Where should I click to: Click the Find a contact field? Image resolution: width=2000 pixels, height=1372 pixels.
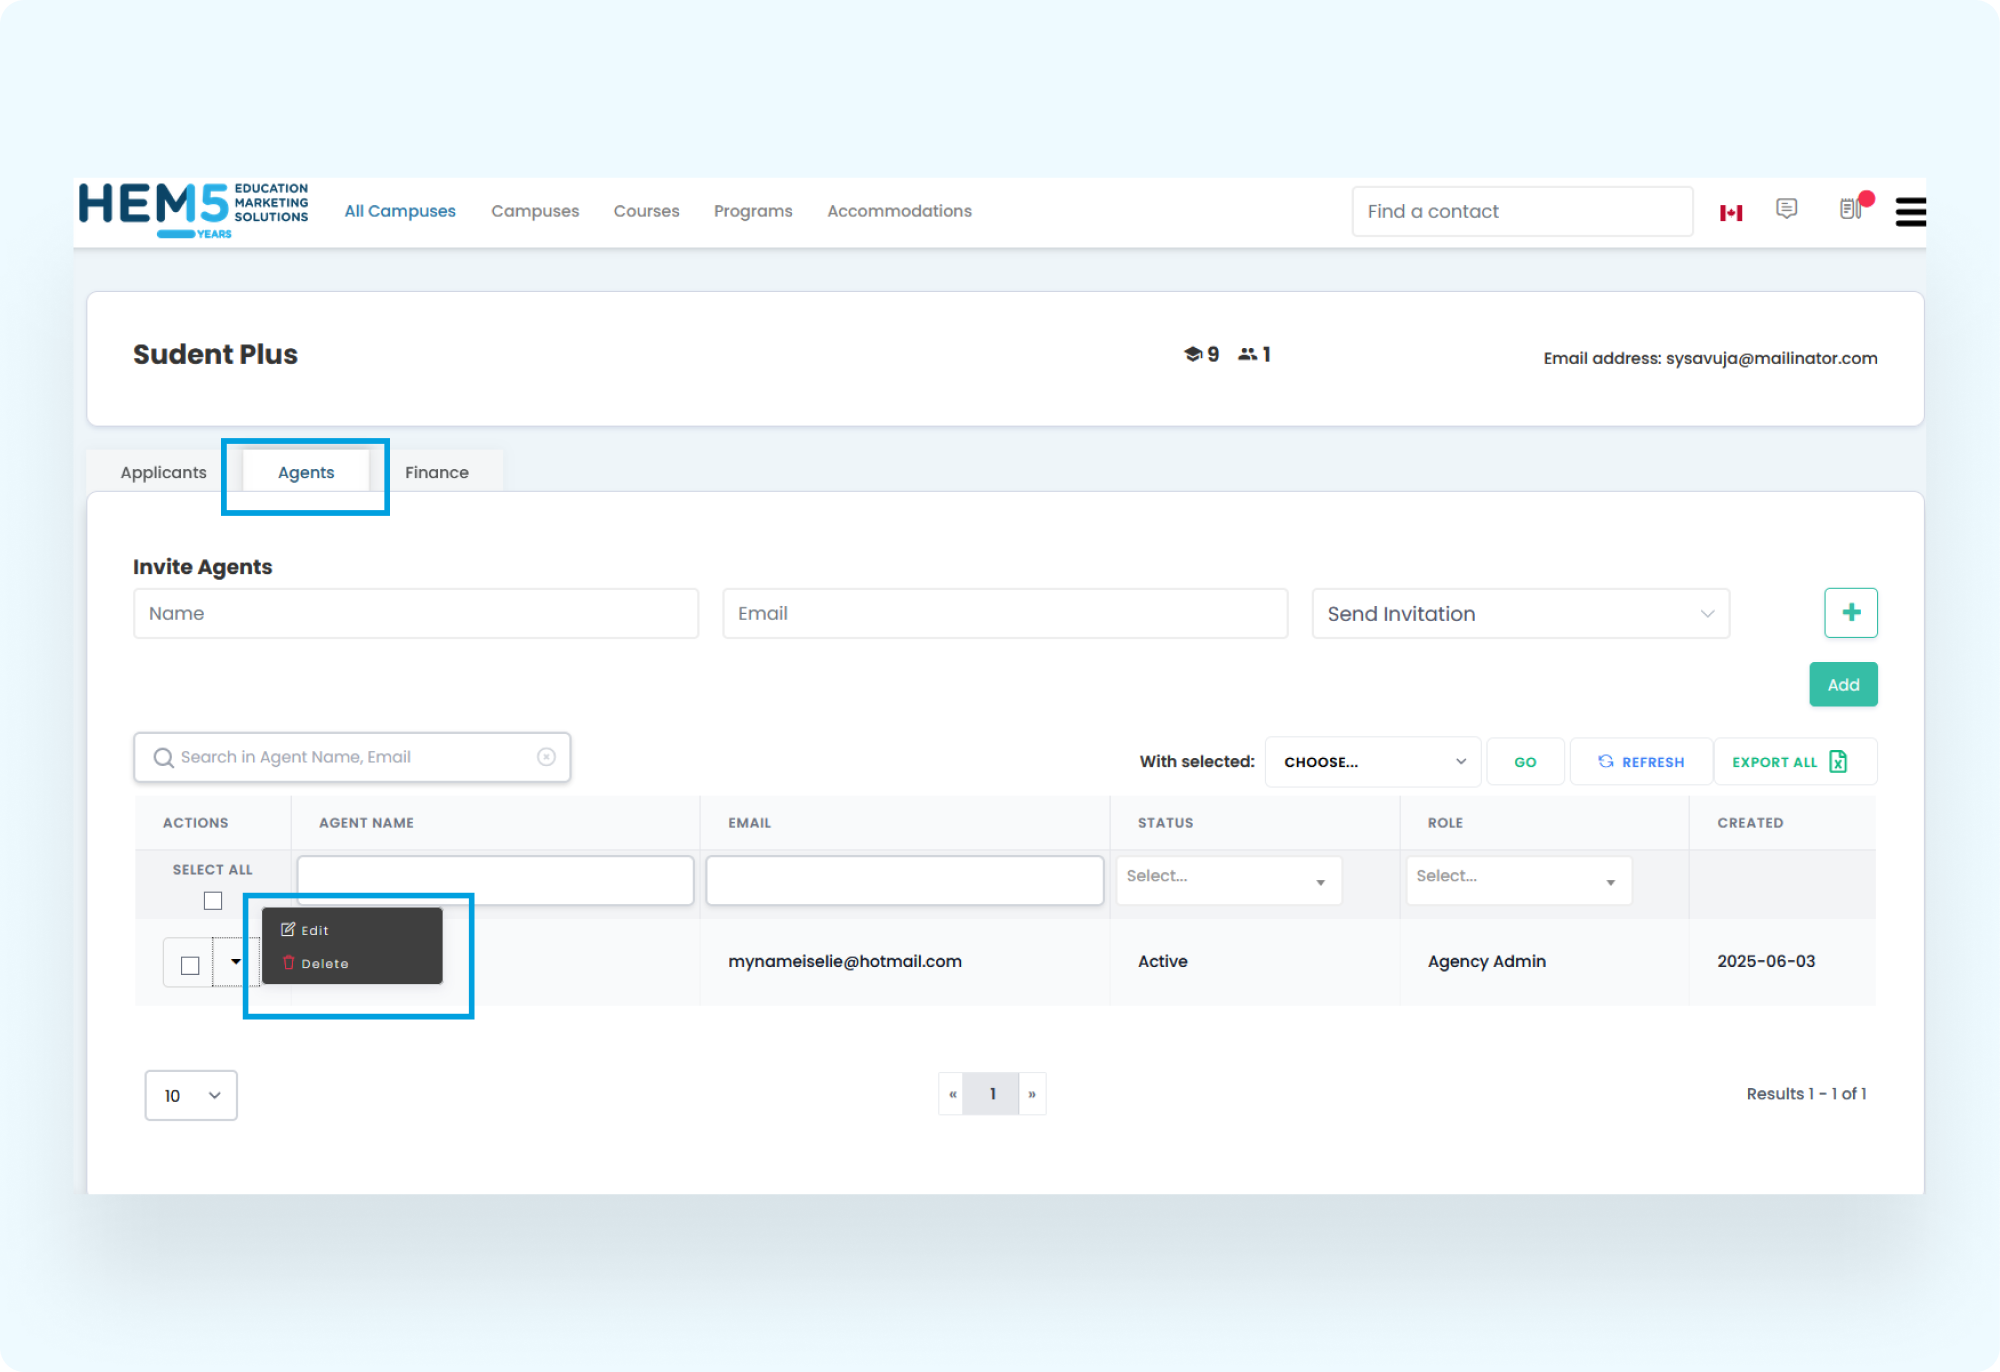[x=1521, y=211]
